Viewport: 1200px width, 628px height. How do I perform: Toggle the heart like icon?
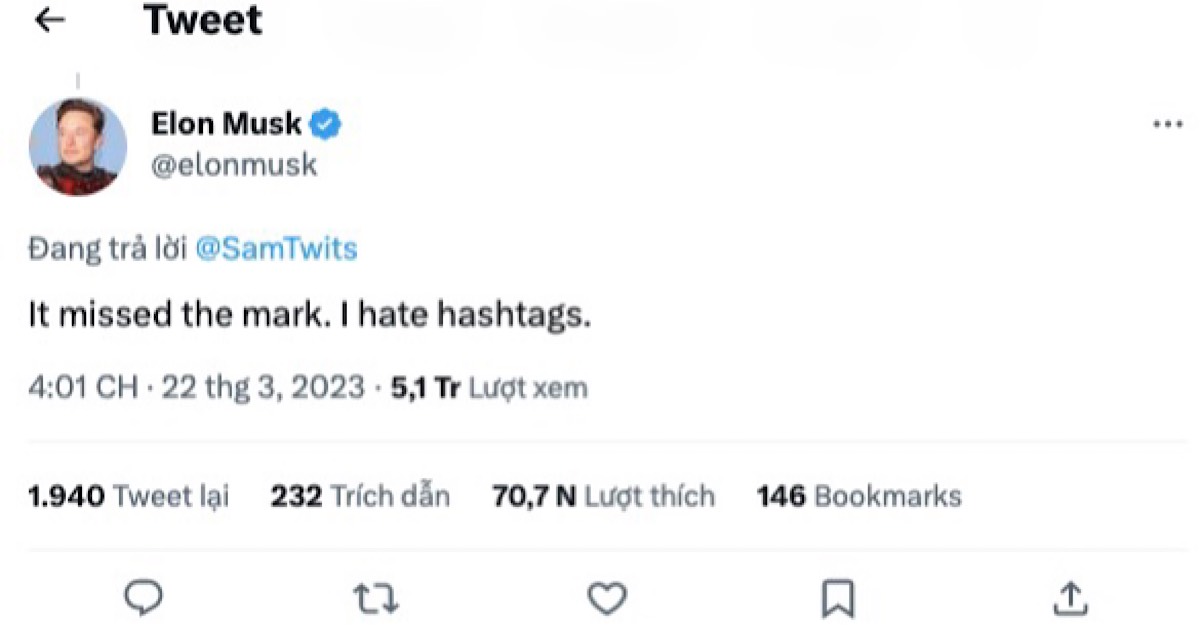[606, 598]
